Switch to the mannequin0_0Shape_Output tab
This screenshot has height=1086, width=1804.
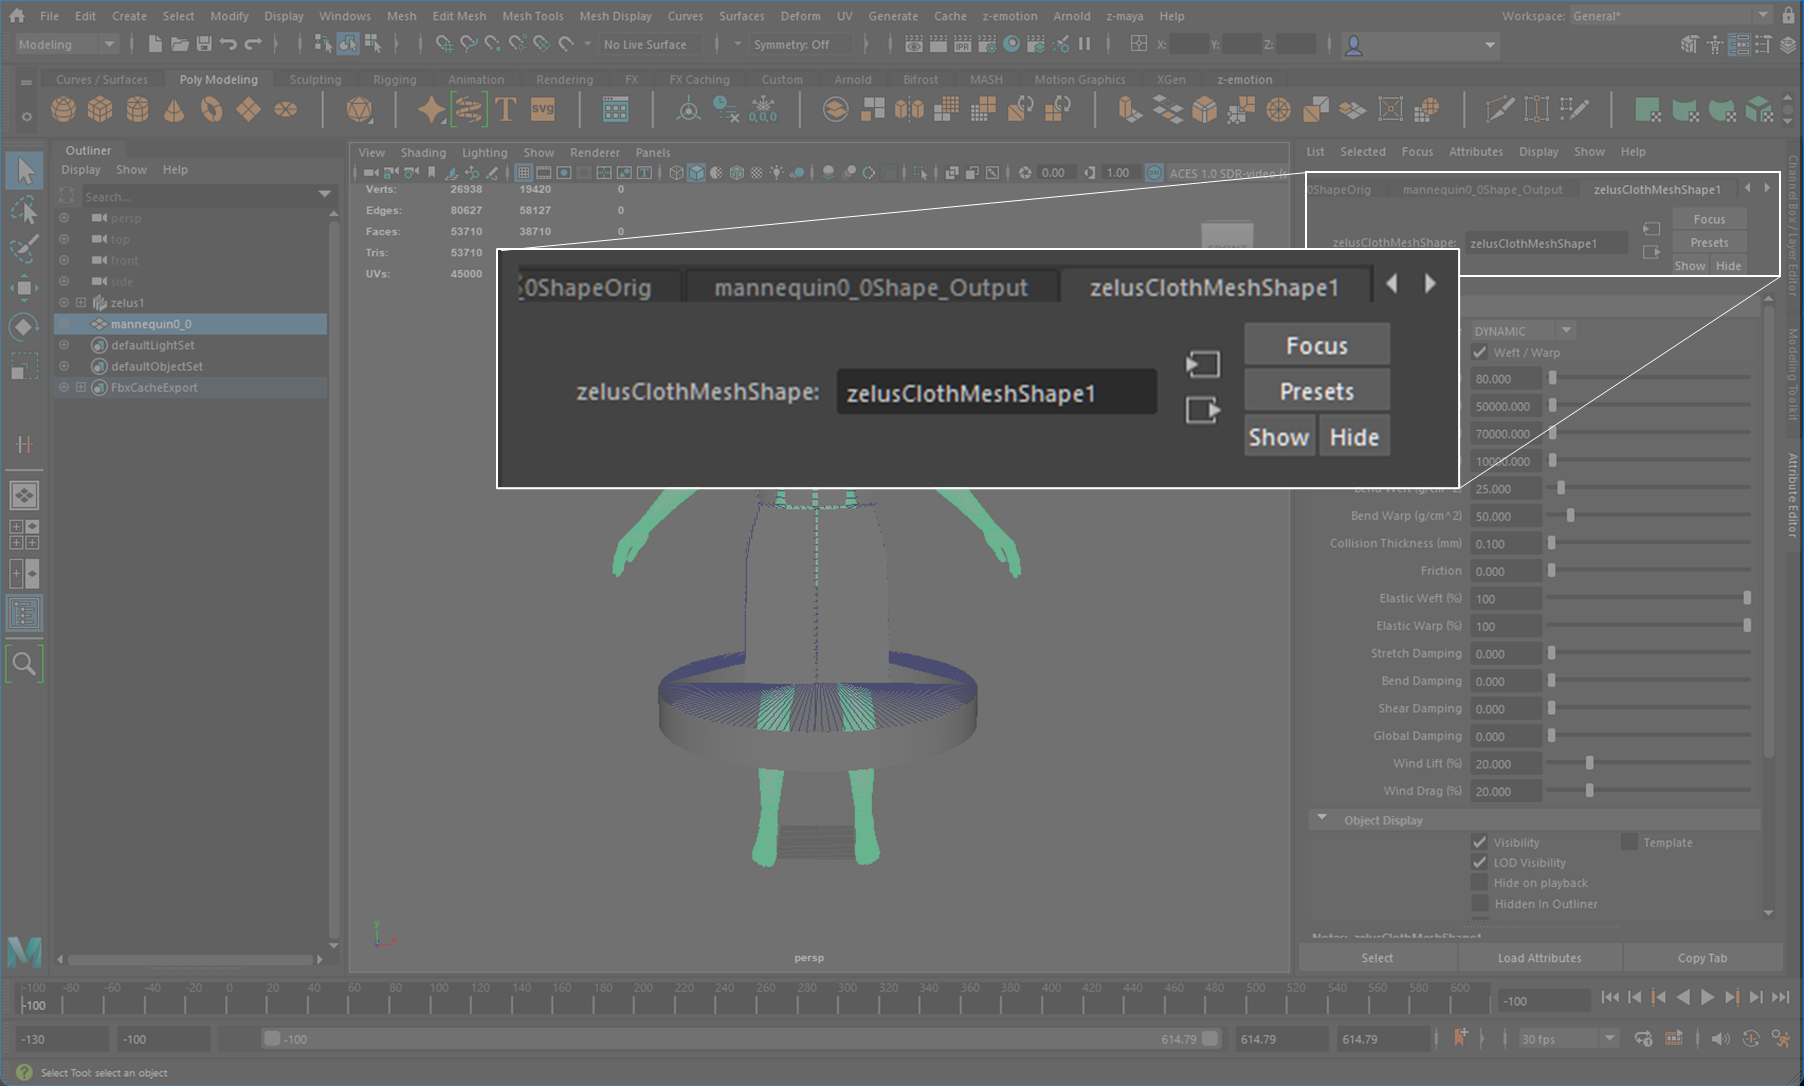pos(1482,189)
